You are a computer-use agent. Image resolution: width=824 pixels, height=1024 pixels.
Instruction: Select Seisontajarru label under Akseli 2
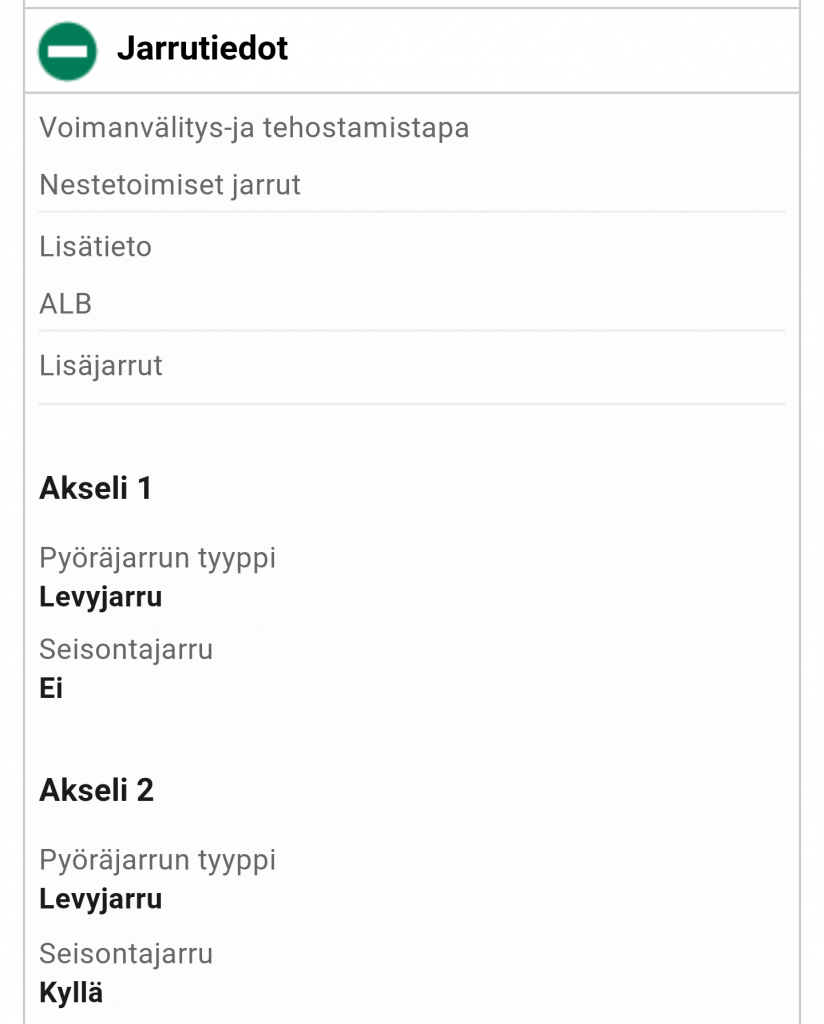(x=126, y=954)
